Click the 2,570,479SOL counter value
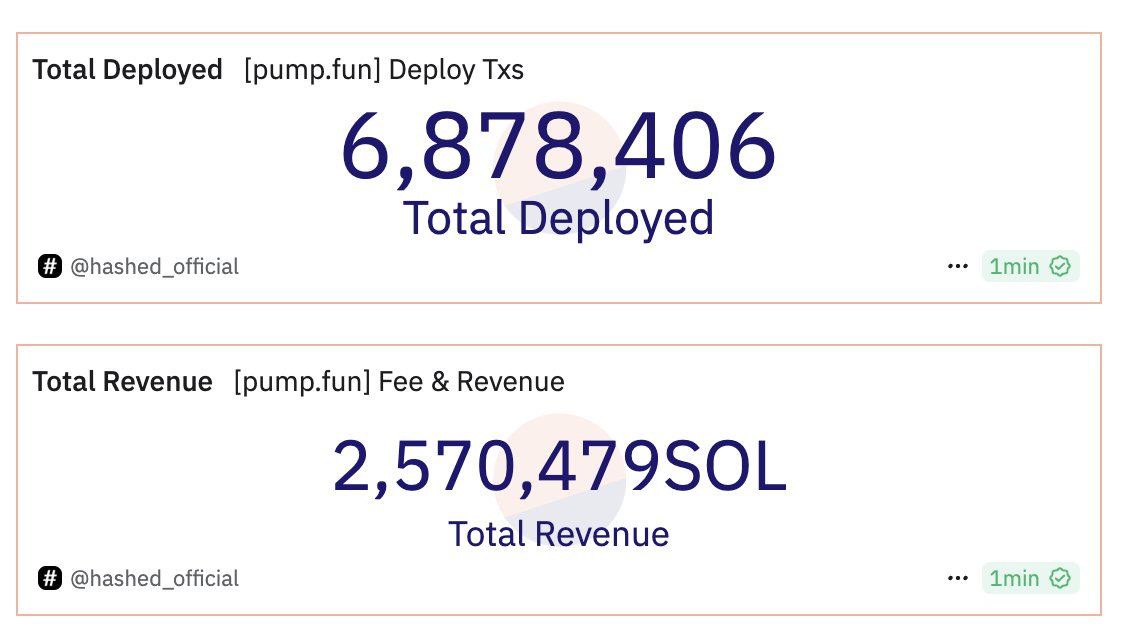Image resolution: width=1126 pixels, height=642 pixels. click(x=559, y=467)
